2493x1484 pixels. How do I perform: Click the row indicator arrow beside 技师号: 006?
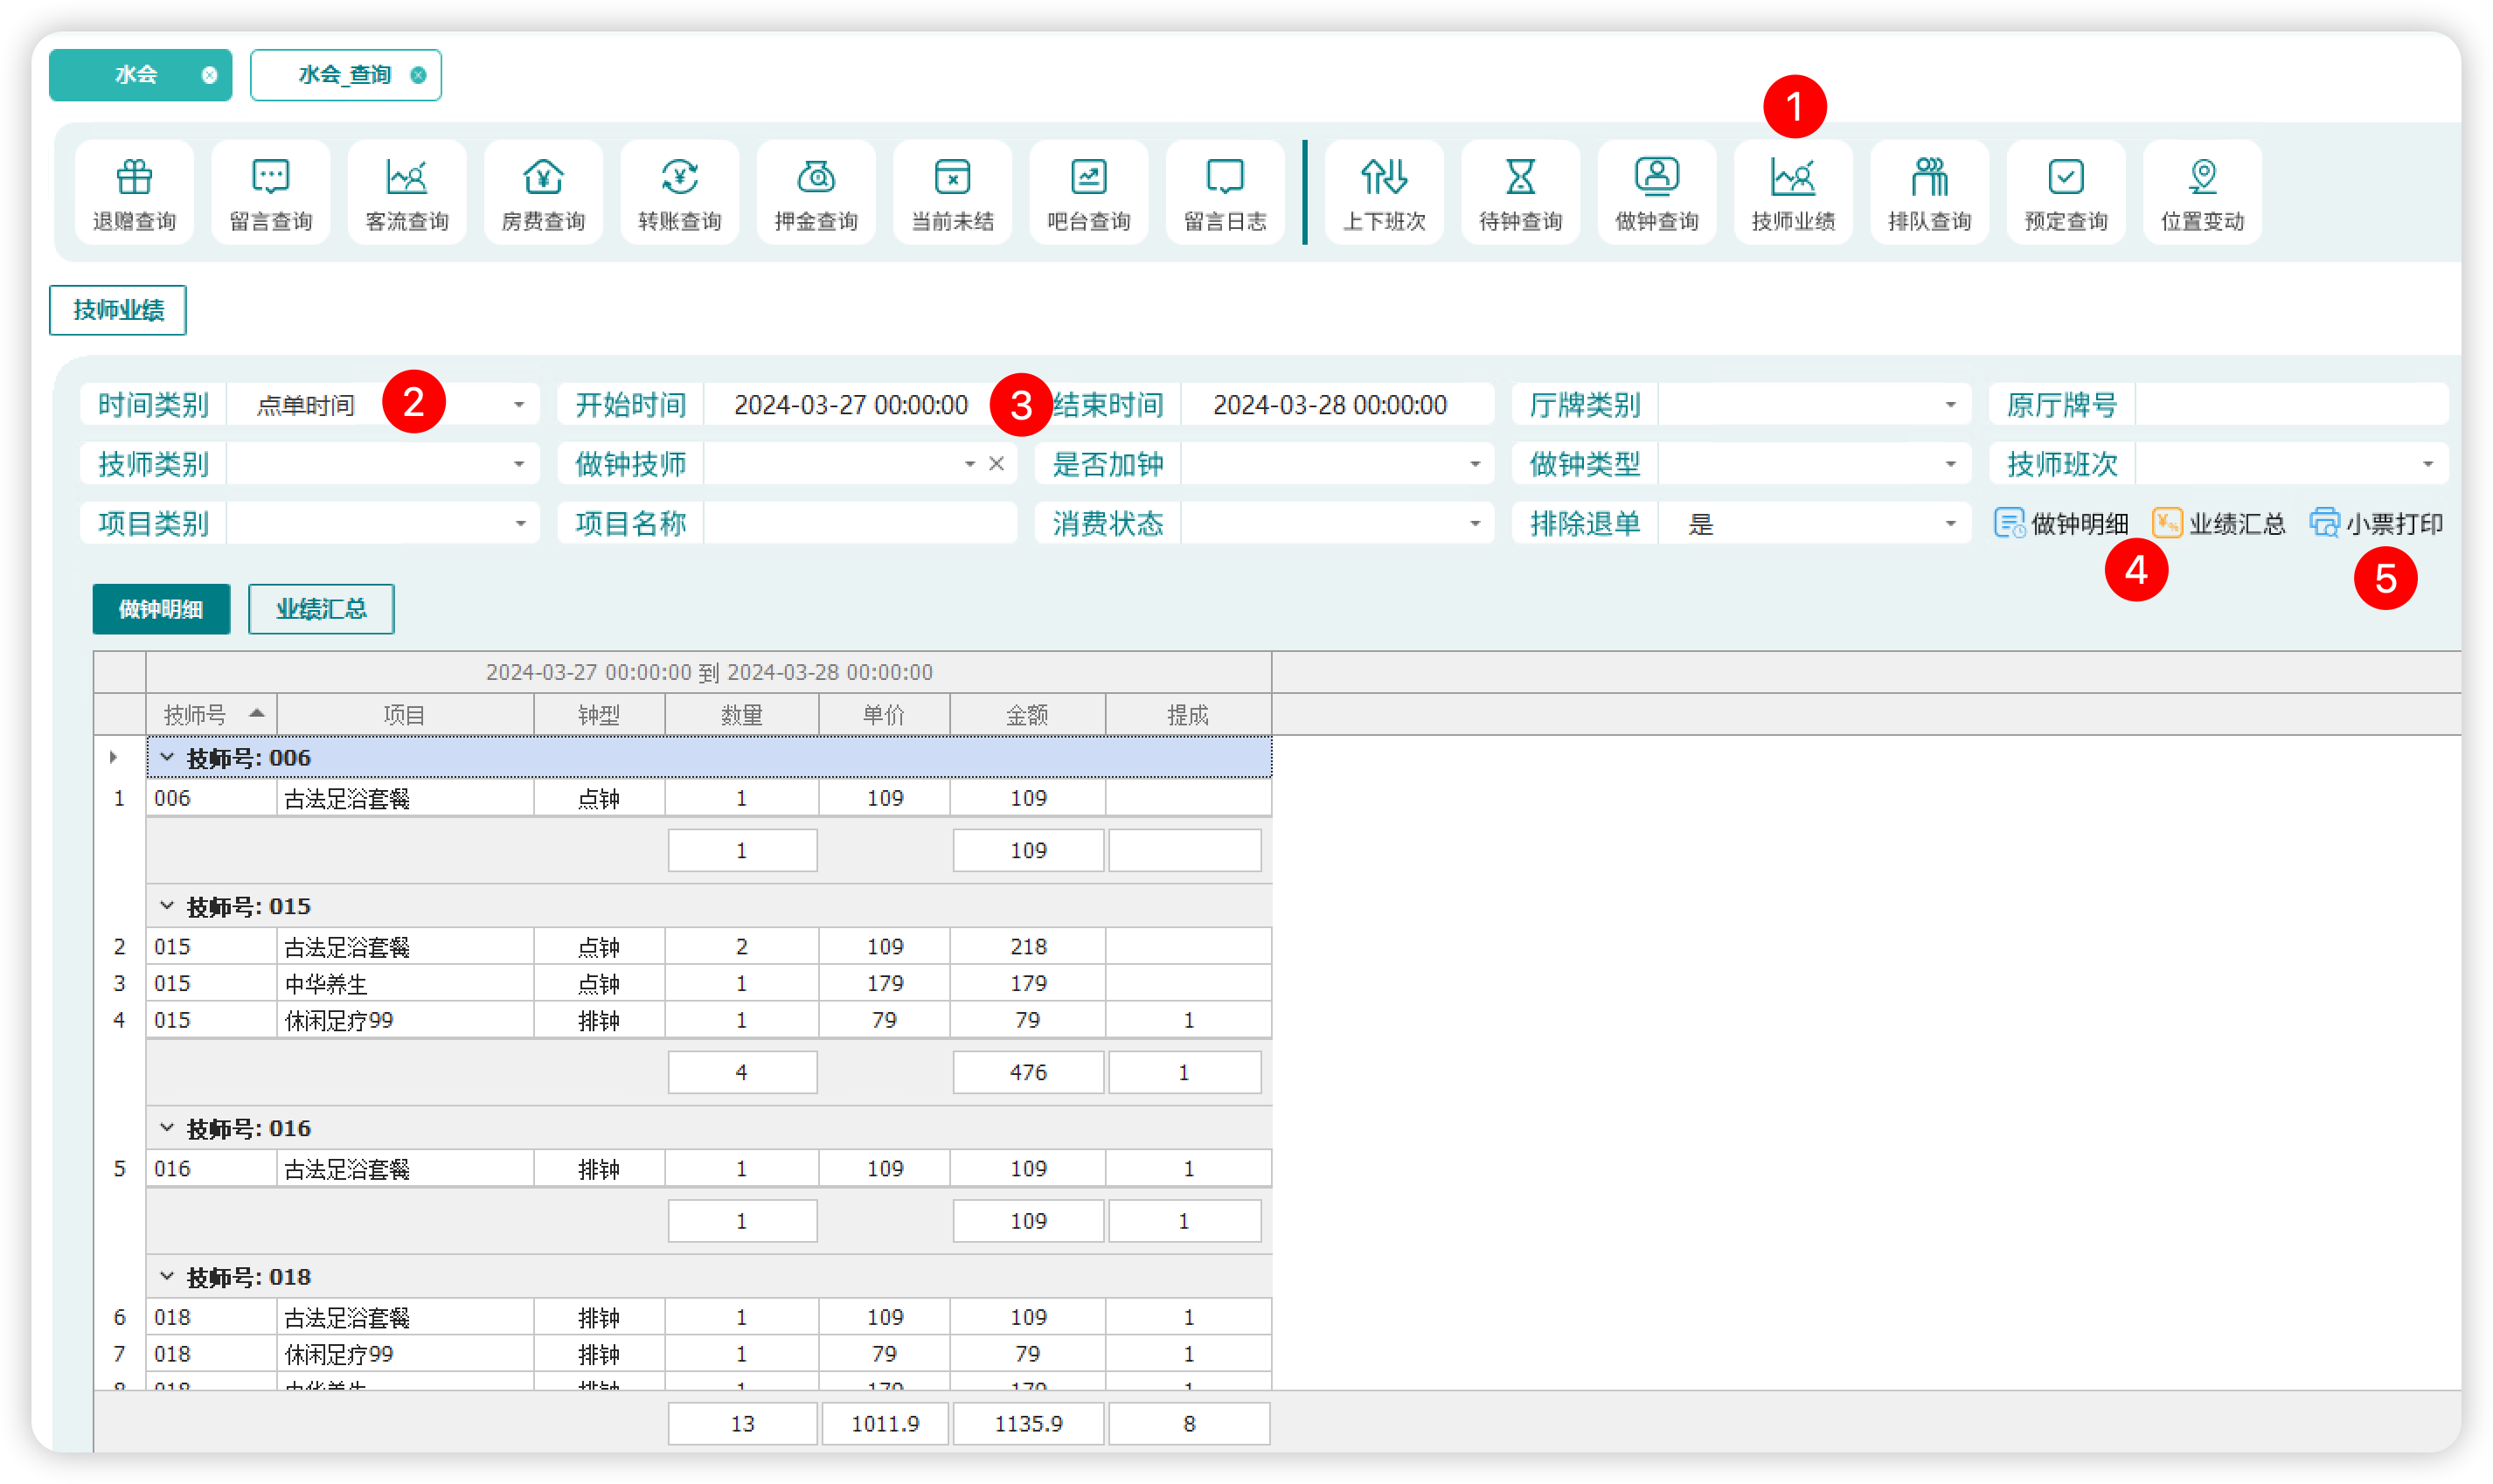pyautogui.click(x=114, y=758)
